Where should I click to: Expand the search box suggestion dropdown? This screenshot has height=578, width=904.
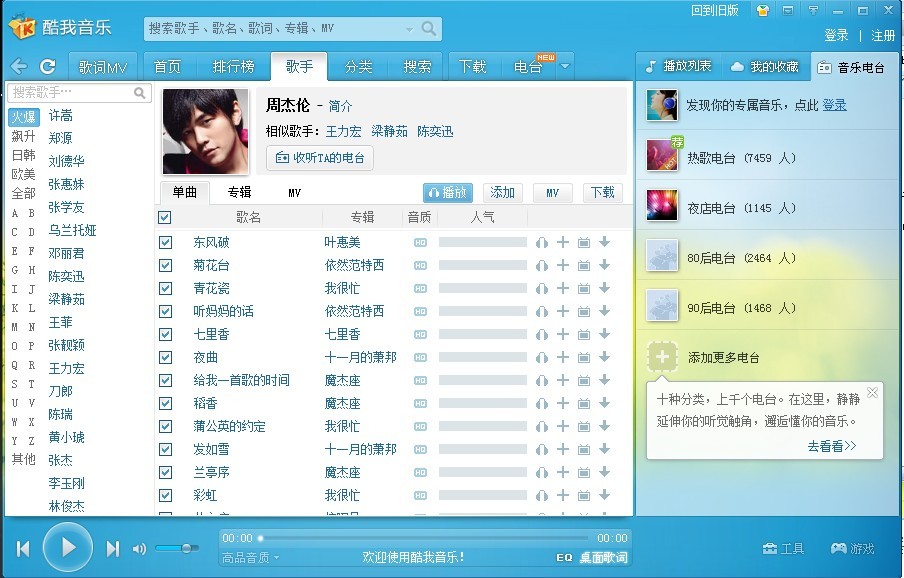click(409, 29)
